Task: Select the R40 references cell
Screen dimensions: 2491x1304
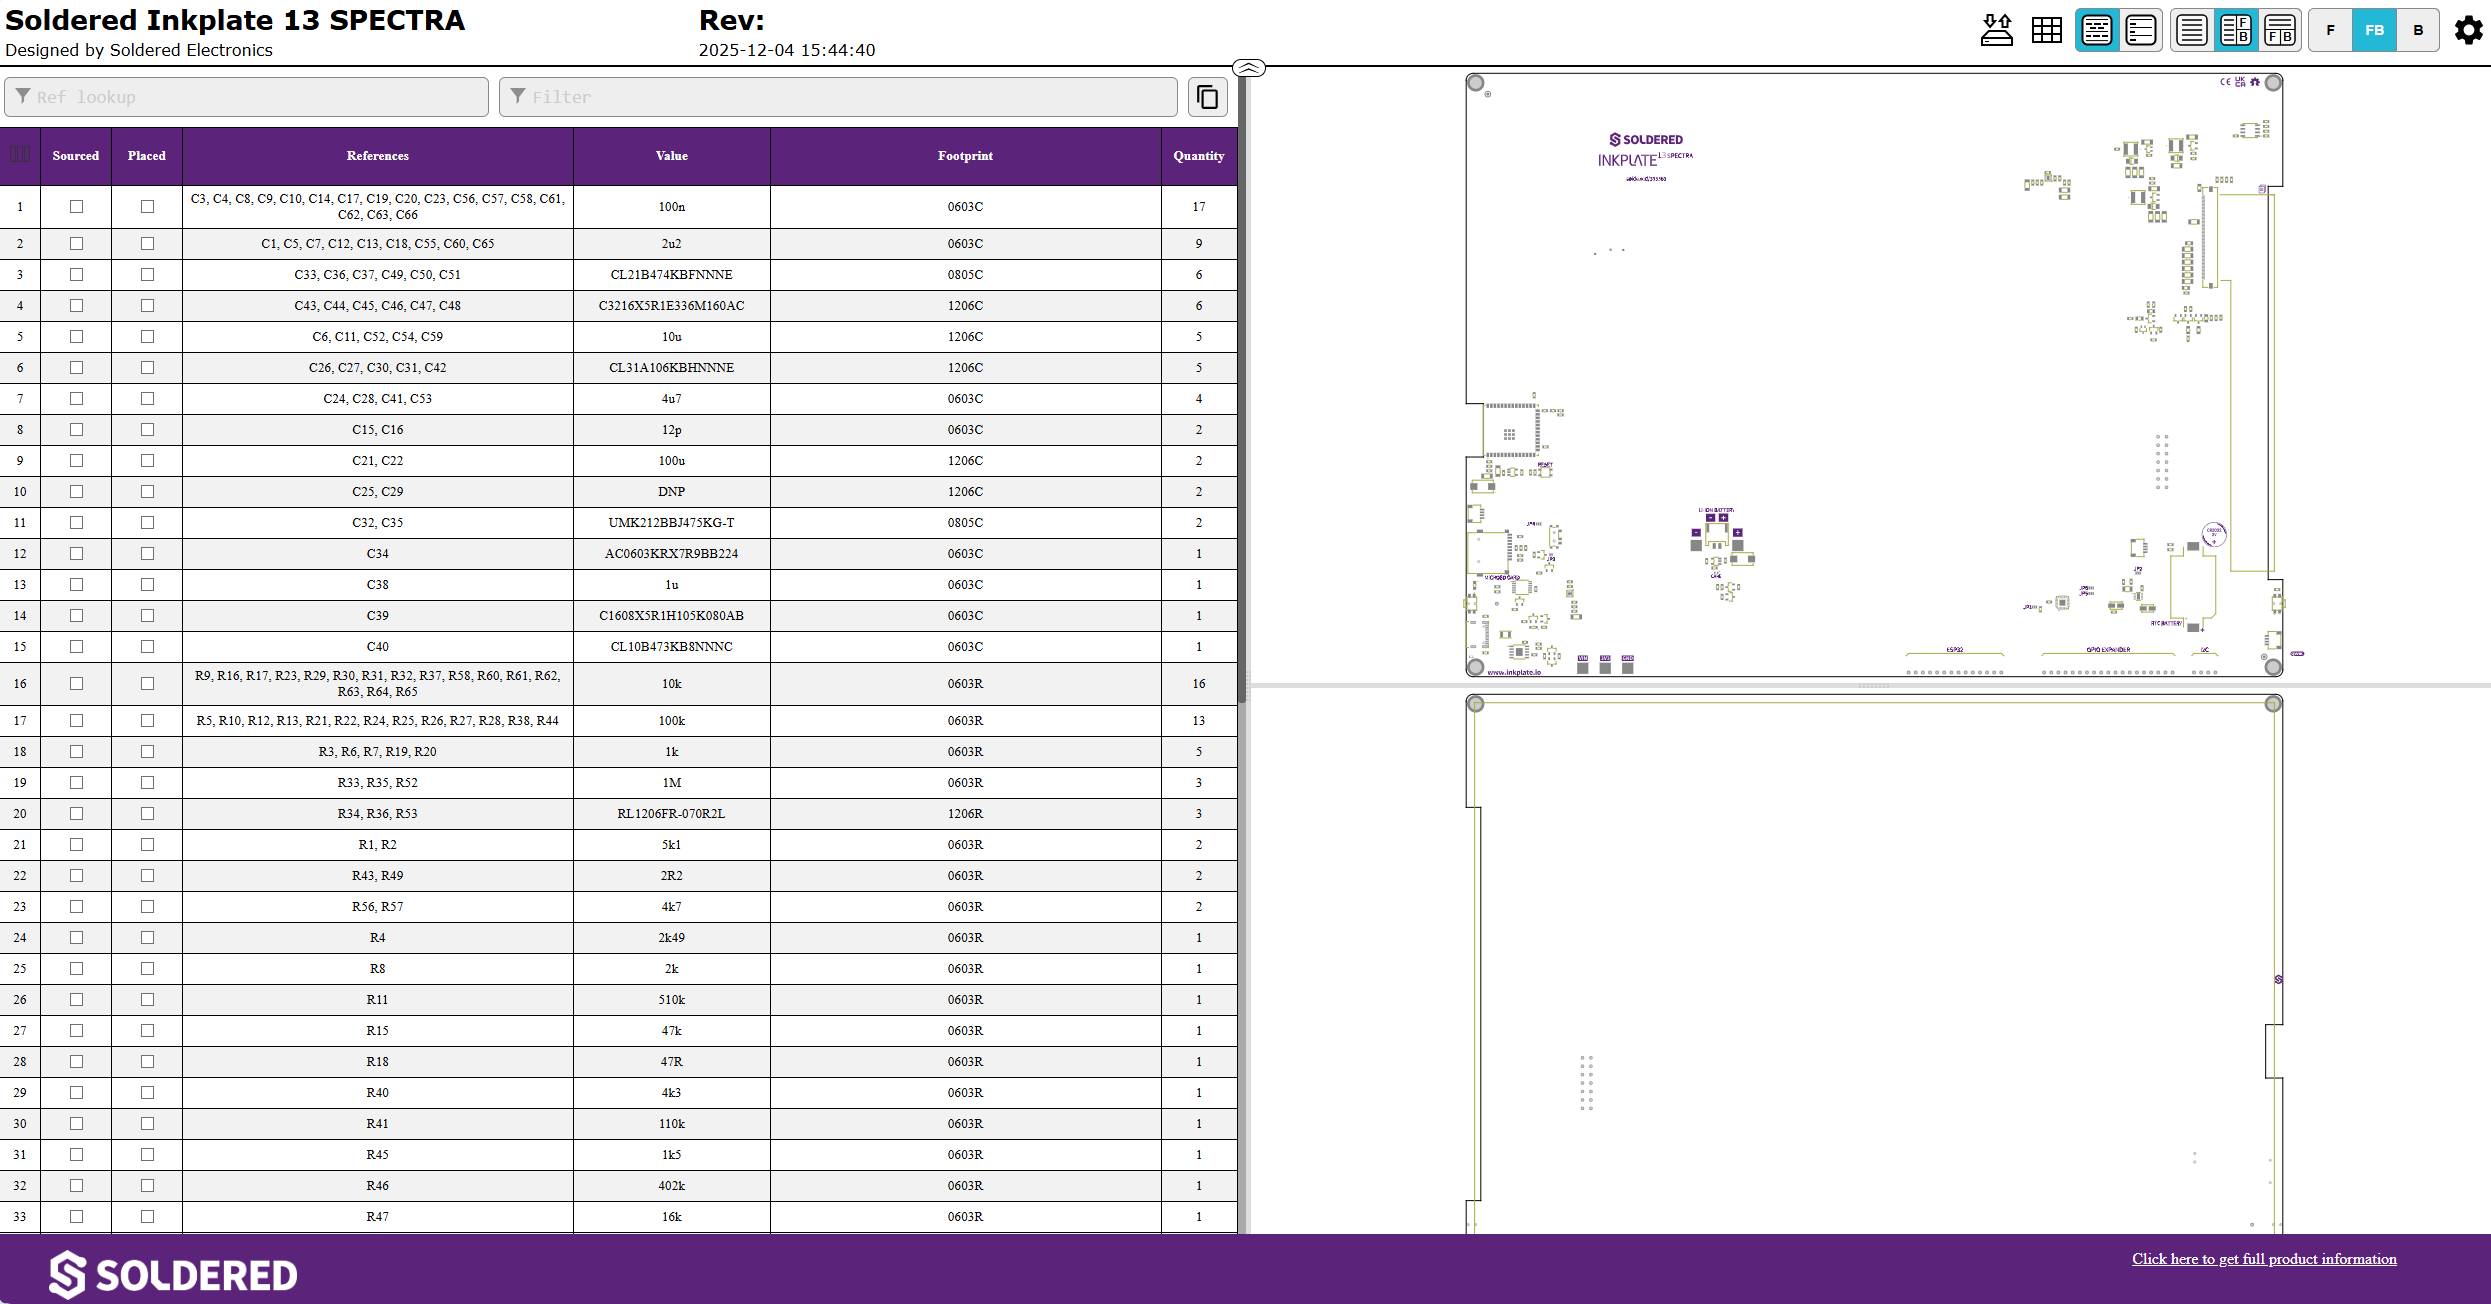Action: [378, 1093]
